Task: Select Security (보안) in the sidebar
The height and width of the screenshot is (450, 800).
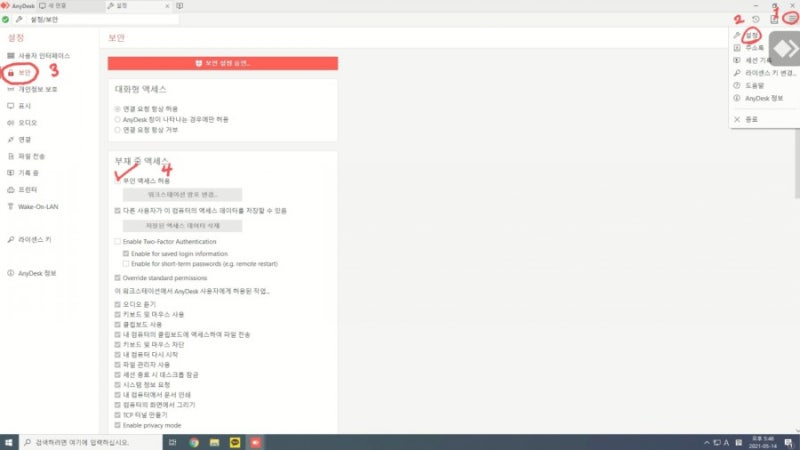Action: click(x=19, y=73)
